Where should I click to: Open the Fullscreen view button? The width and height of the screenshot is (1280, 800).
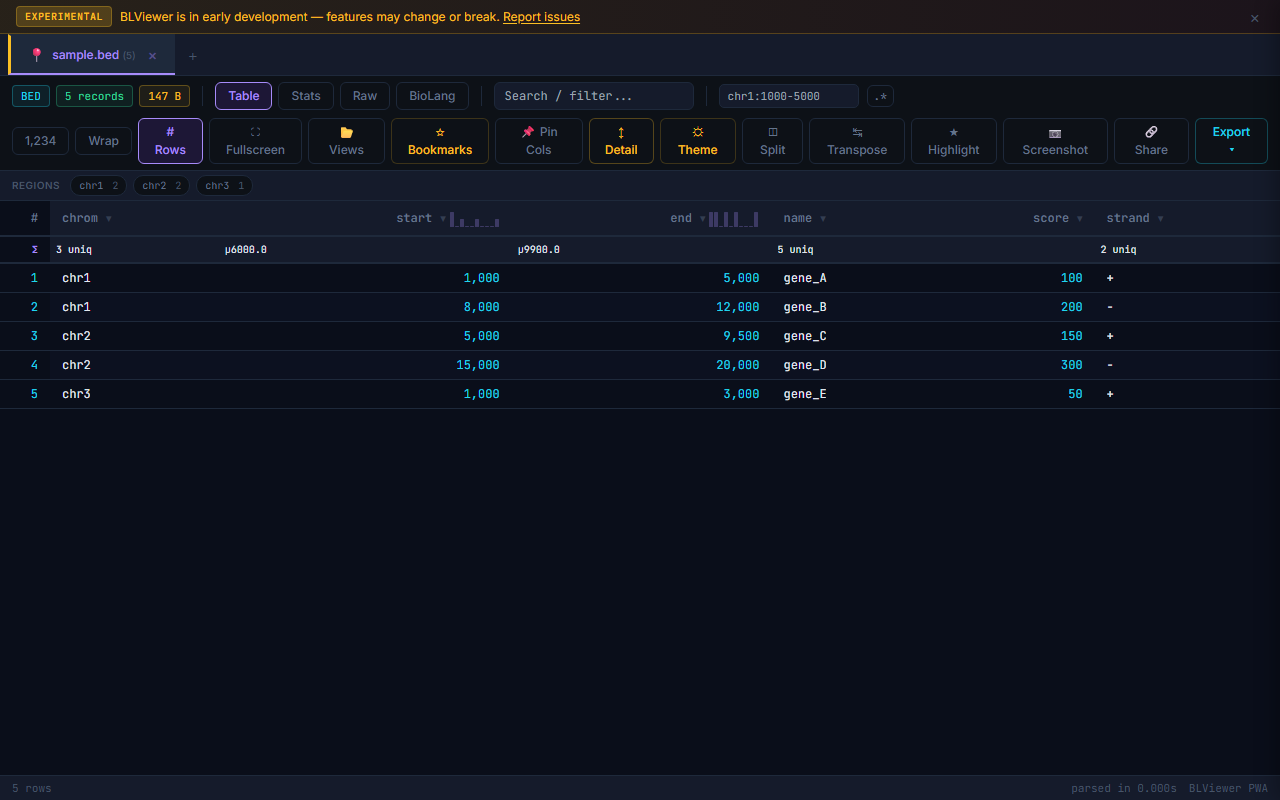(x=255, y=141)
